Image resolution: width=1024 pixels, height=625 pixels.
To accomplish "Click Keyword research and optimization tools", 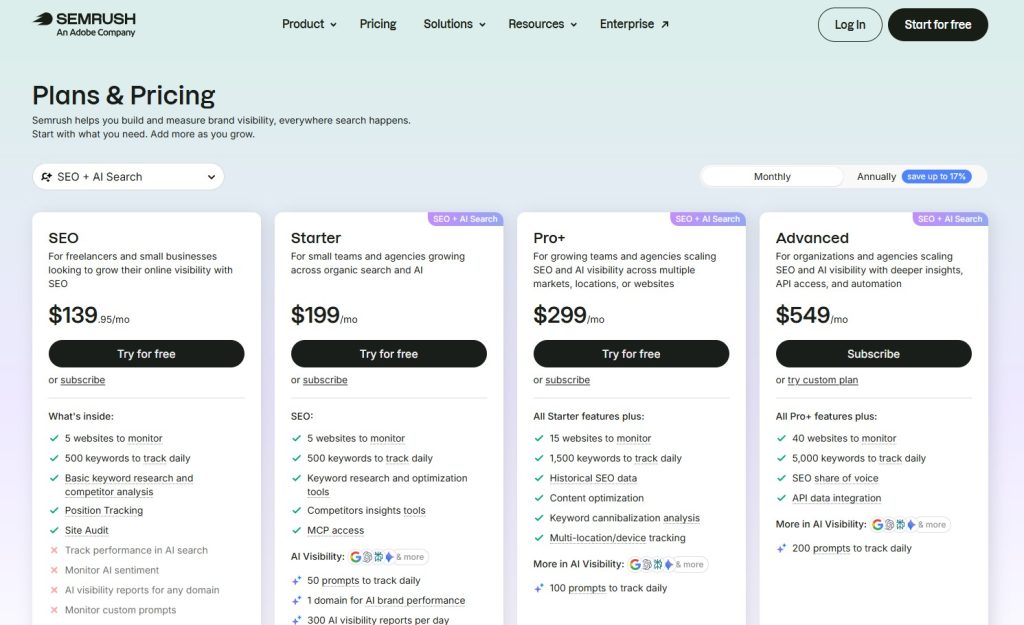I will click(387, 485).
